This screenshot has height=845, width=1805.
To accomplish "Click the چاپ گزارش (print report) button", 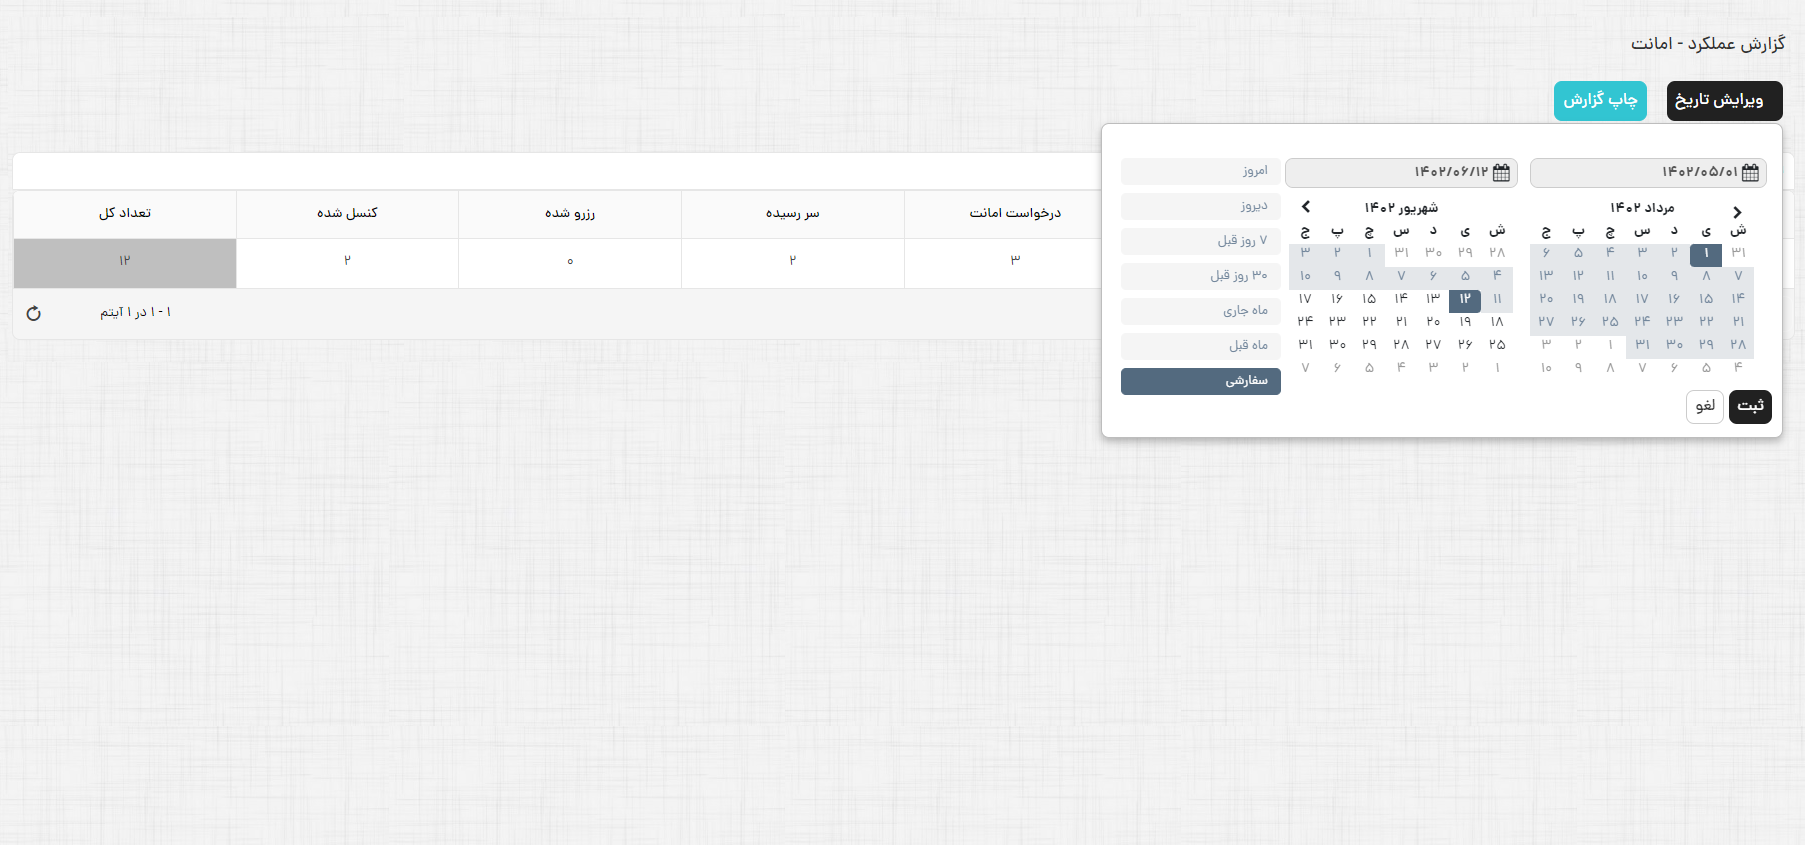I will 1600,101.
